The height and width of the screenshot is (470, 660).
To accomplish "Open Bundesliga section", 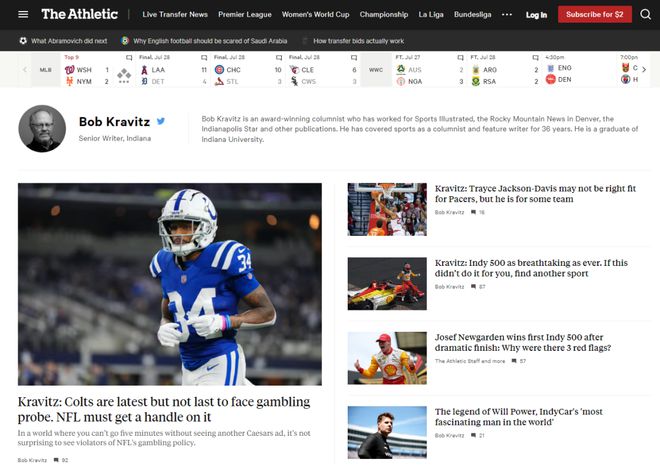I will (473, 14).
